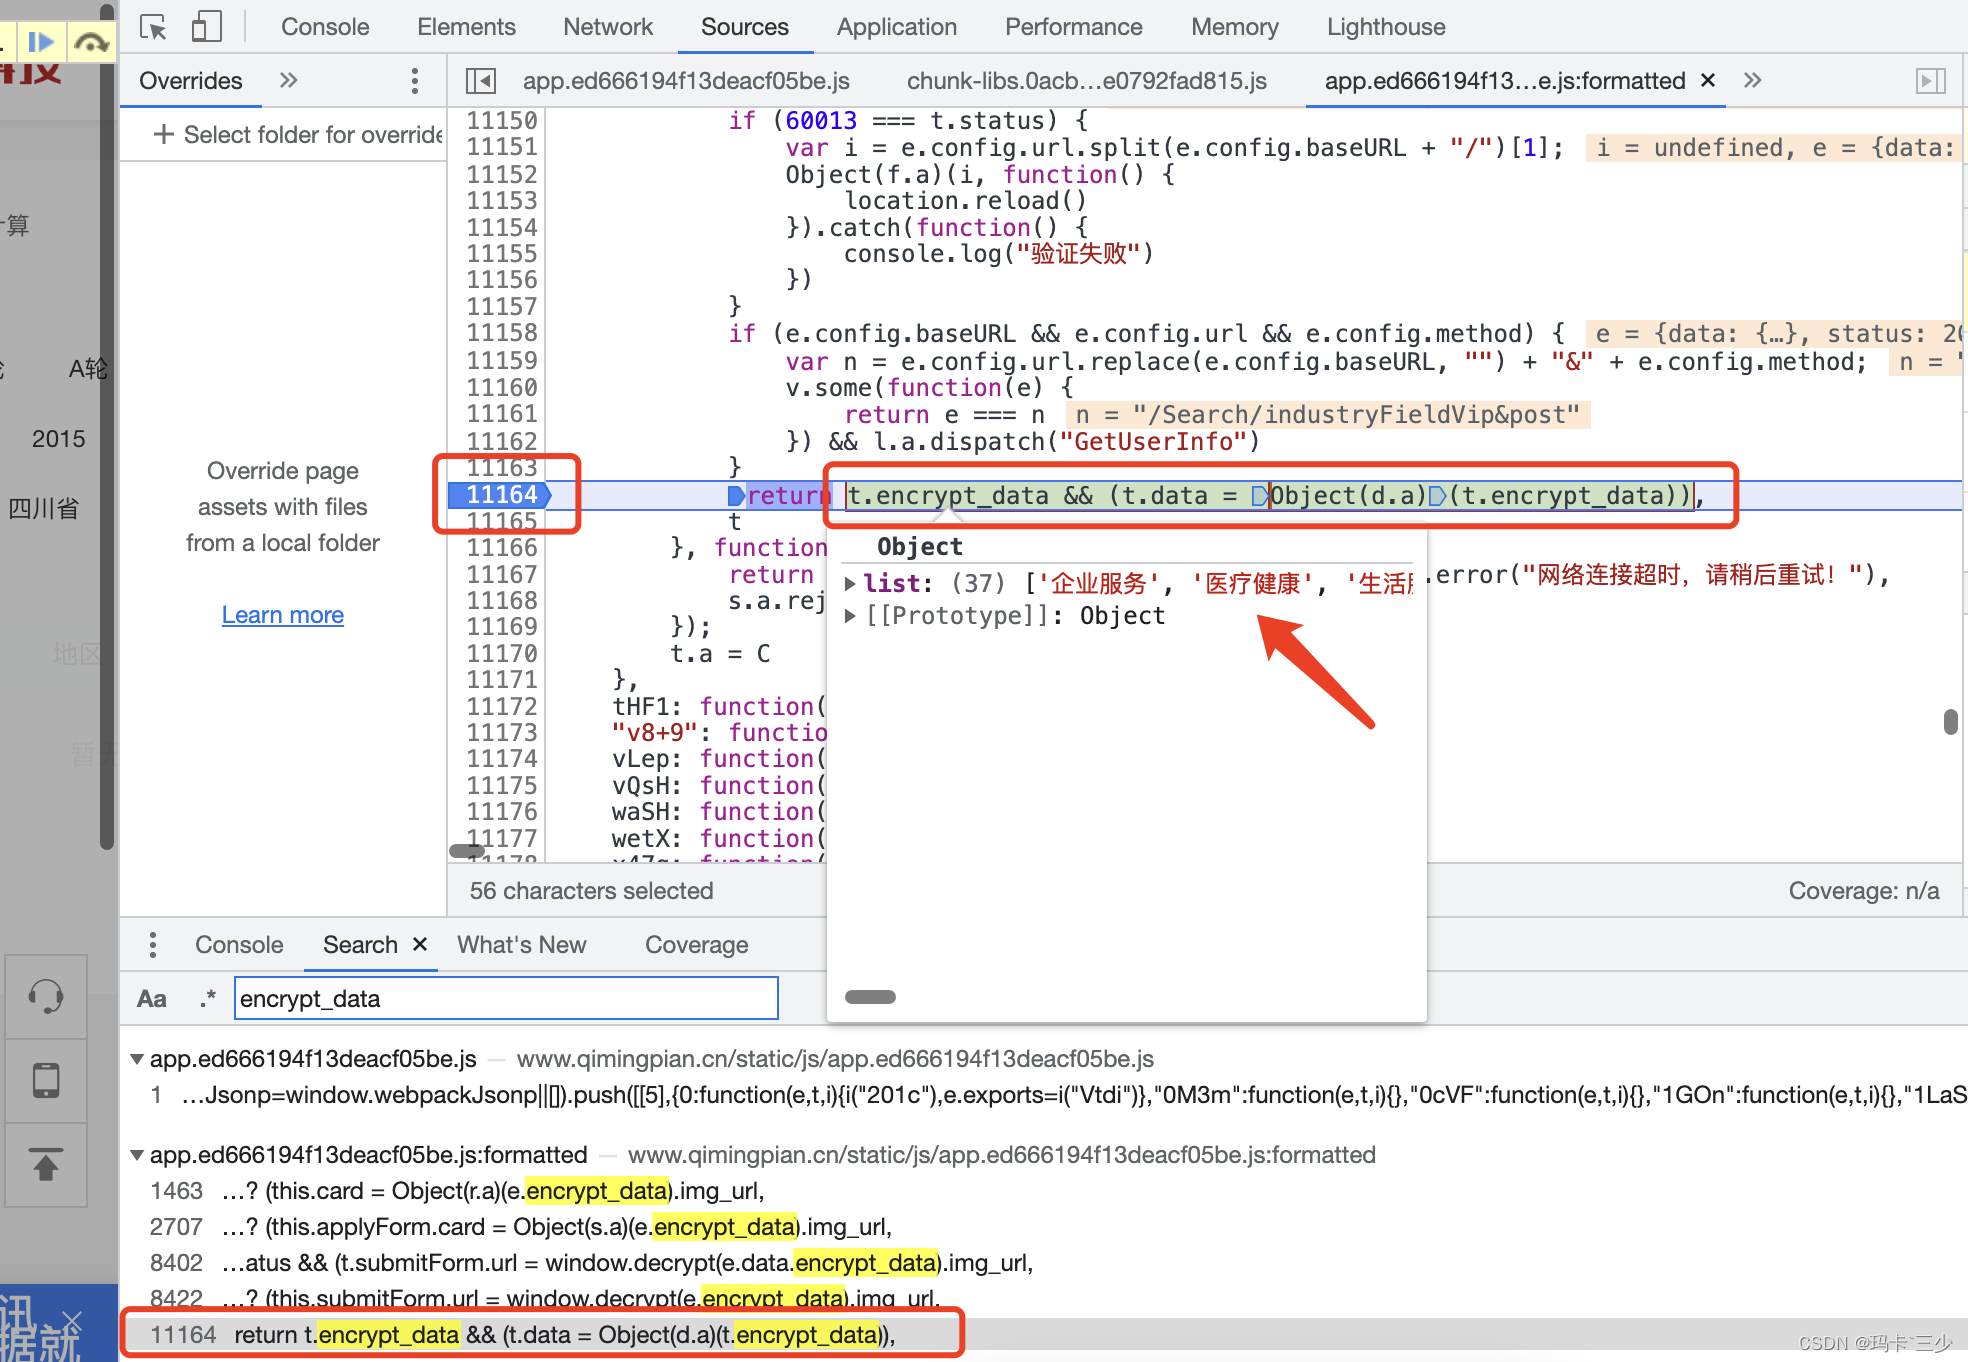Close the Search drawer tab
This screenshot has width=1968, height=1362.
420,944
